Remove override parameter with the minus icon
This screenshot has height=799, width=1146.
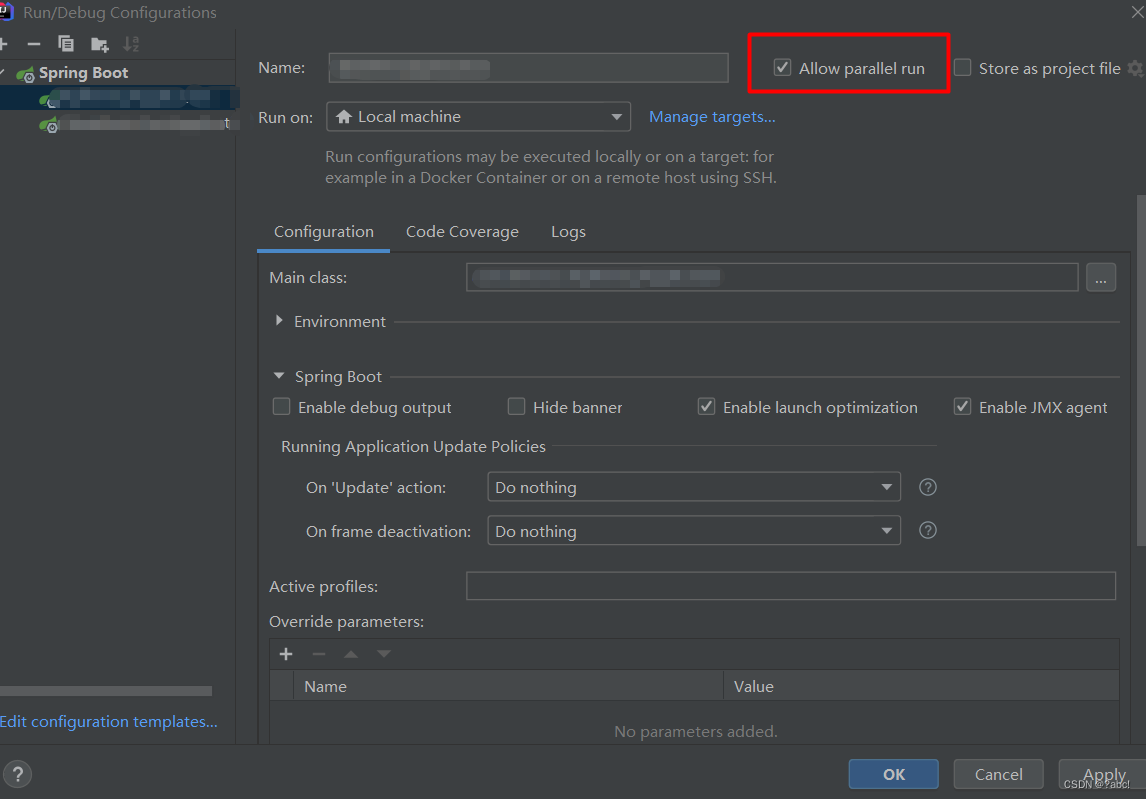click(x=319, y=654)
